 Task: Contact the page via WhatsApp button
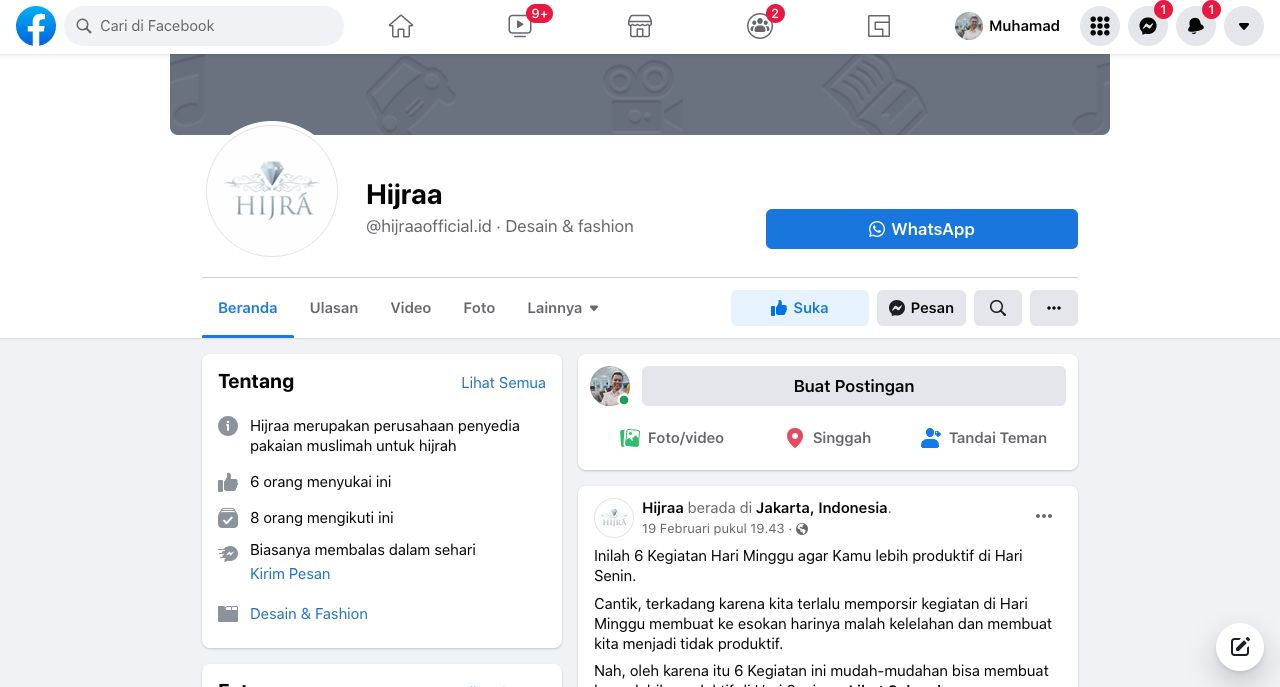922,229
